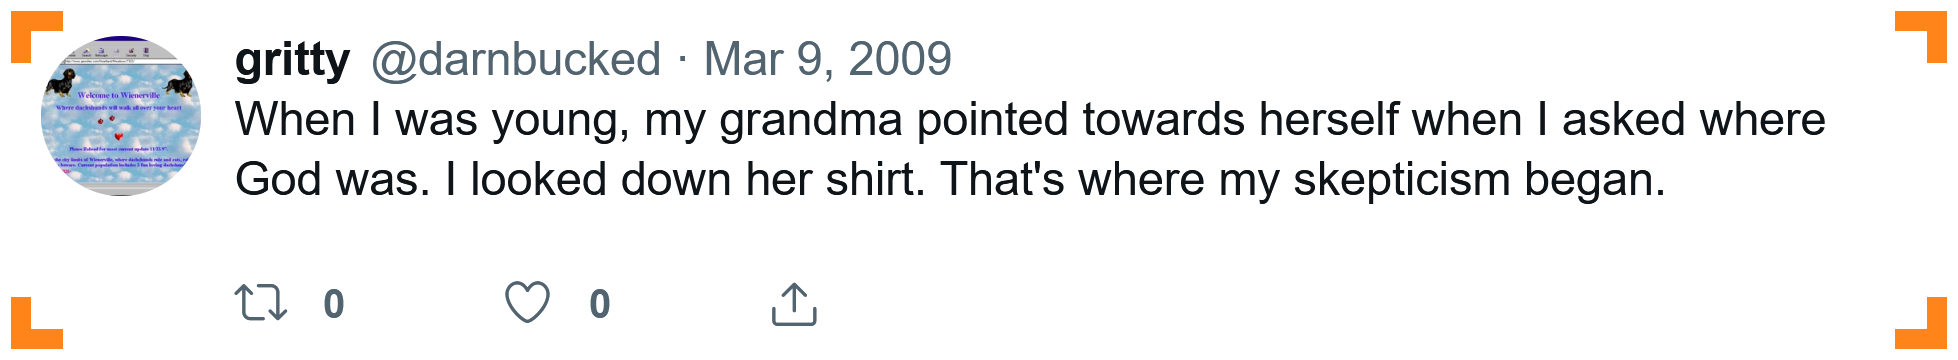Image resolution: width=1958 pixels, height=360 pixels.
Task: Click the bottom-right orange corner bracket
Action: (1921, 323)
